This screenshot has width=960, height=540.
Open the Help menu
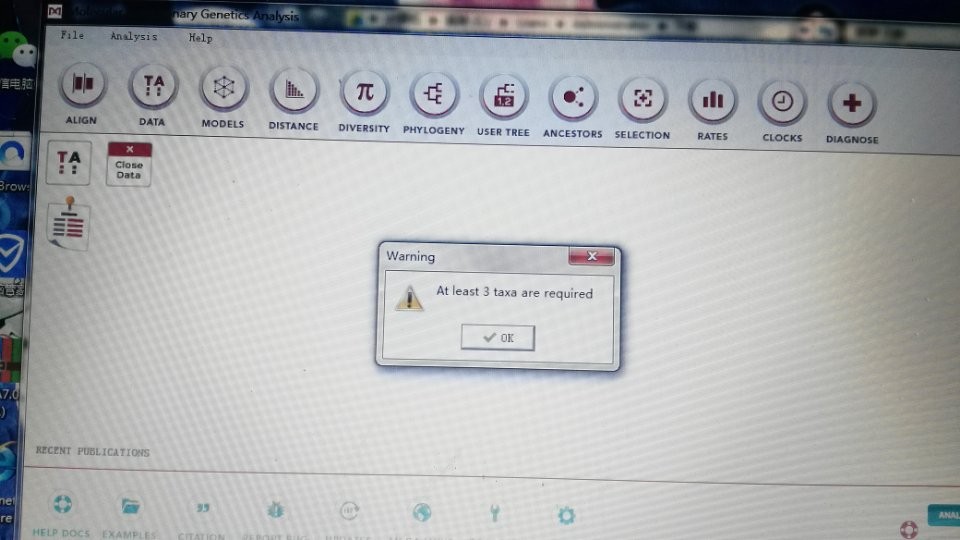(200, 38)
